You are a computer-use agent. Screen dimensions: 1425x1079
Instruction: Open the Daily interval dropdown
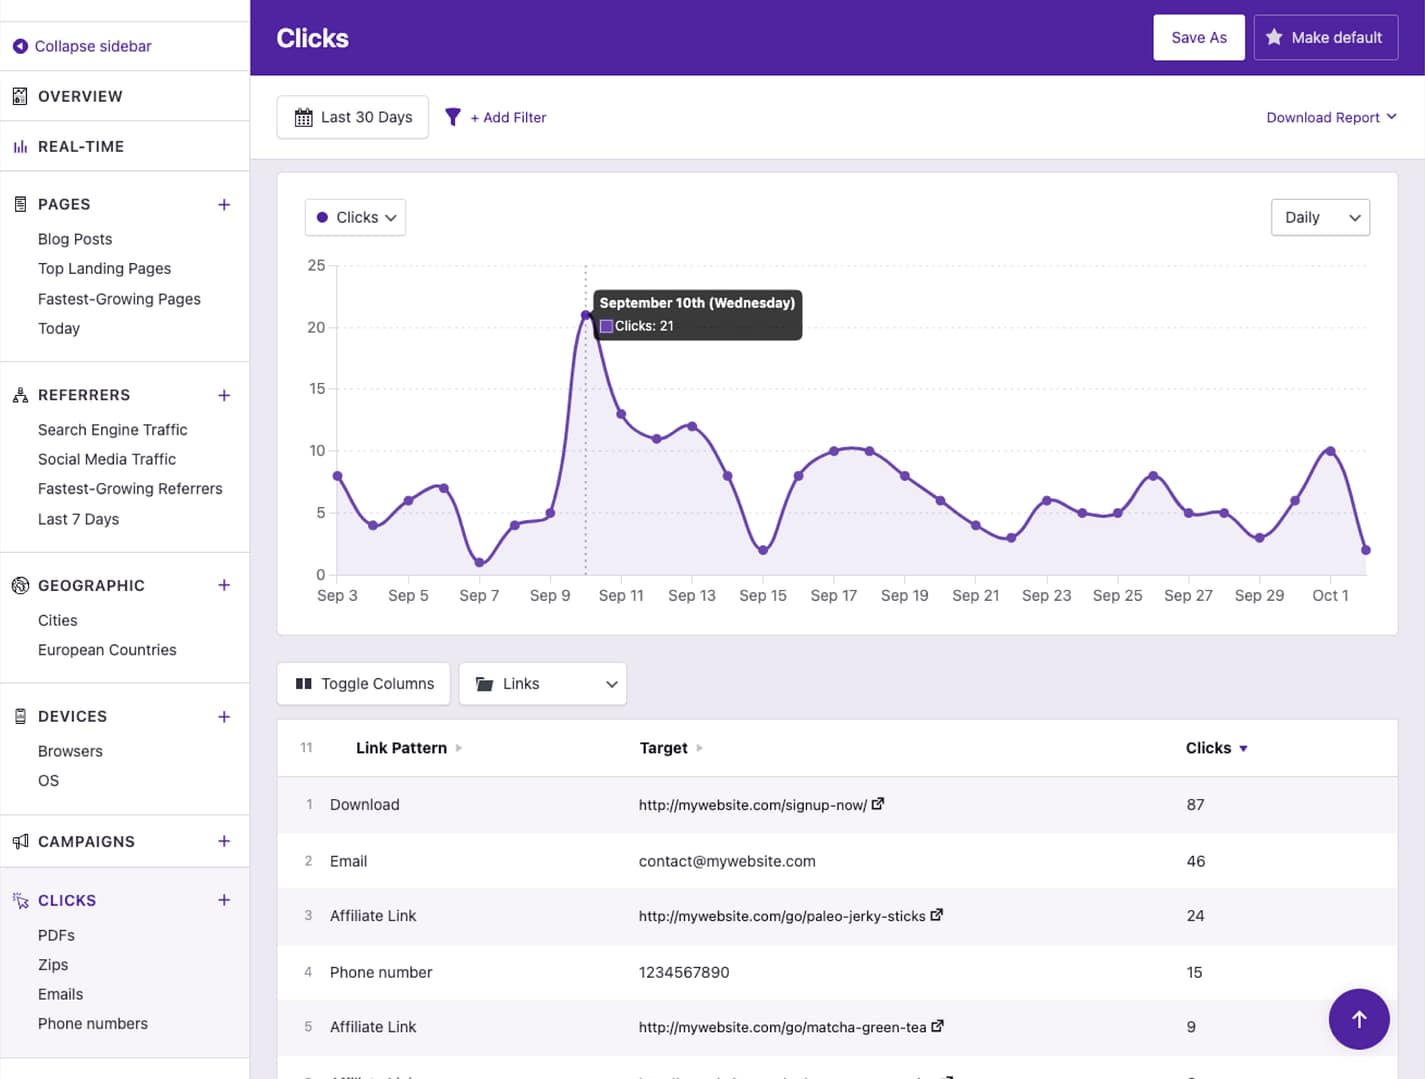(1320, 218)
